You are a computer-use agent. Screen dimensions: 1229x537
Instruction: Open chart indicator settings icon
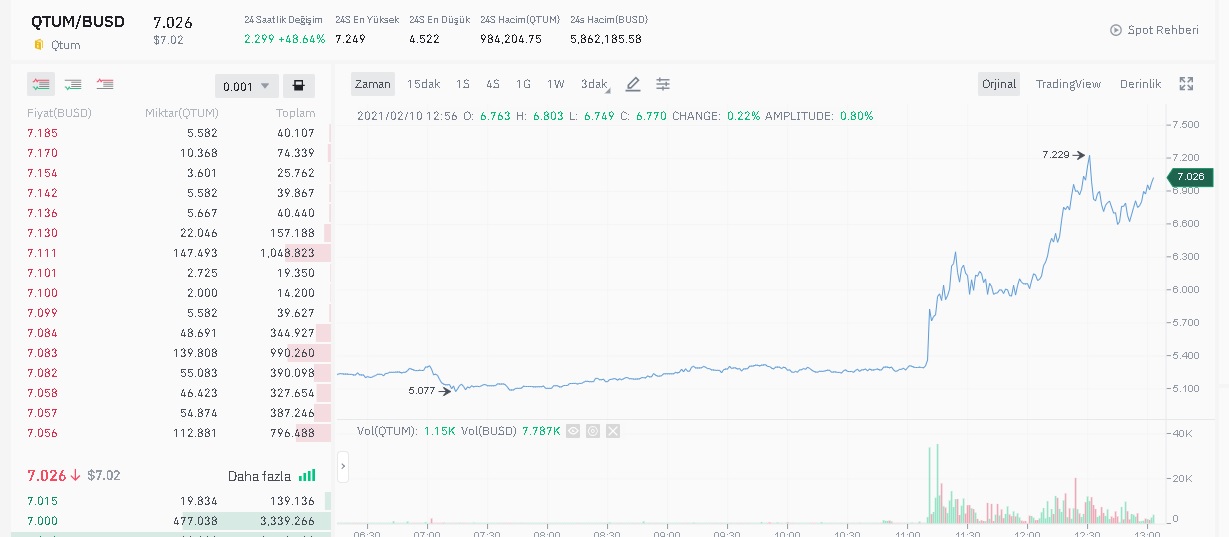pos(663,84)
